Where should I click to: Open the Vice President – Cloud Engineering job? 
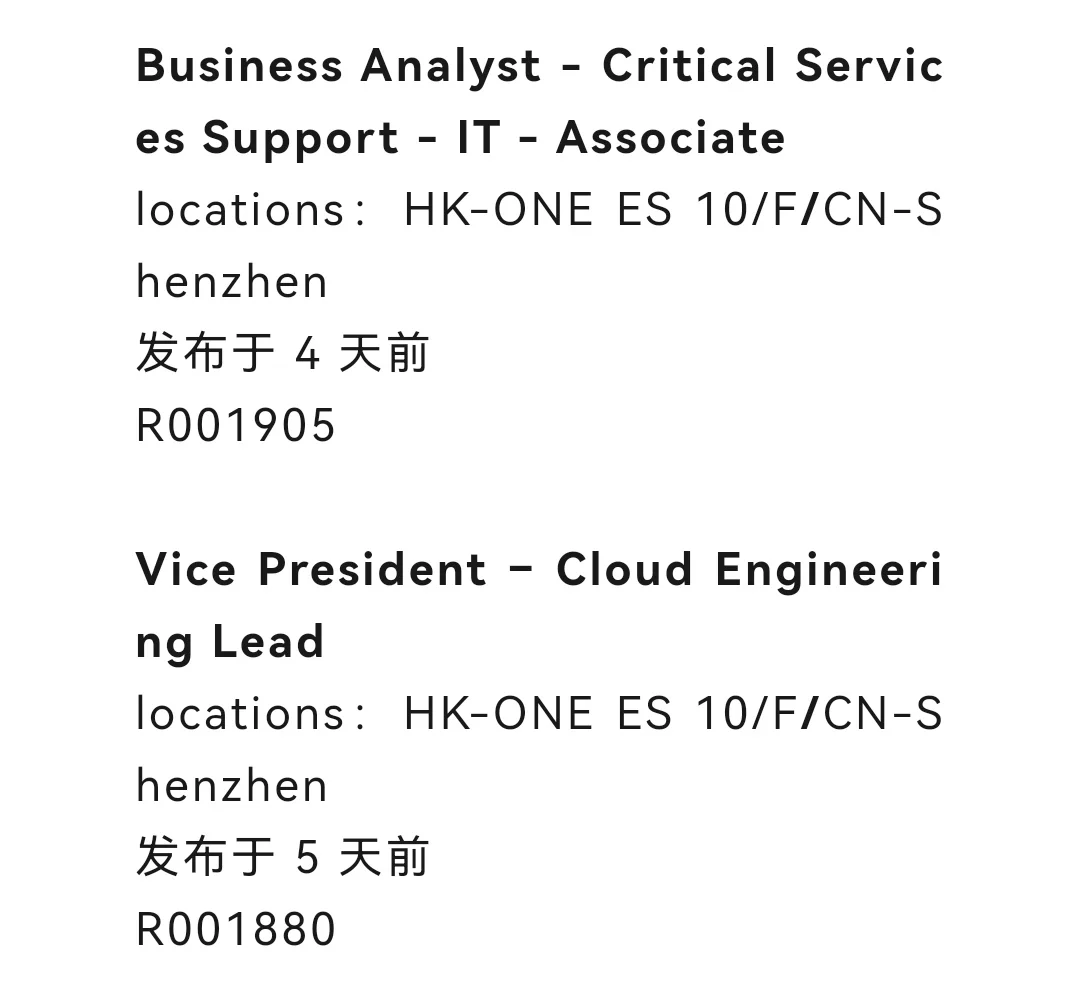539,606
